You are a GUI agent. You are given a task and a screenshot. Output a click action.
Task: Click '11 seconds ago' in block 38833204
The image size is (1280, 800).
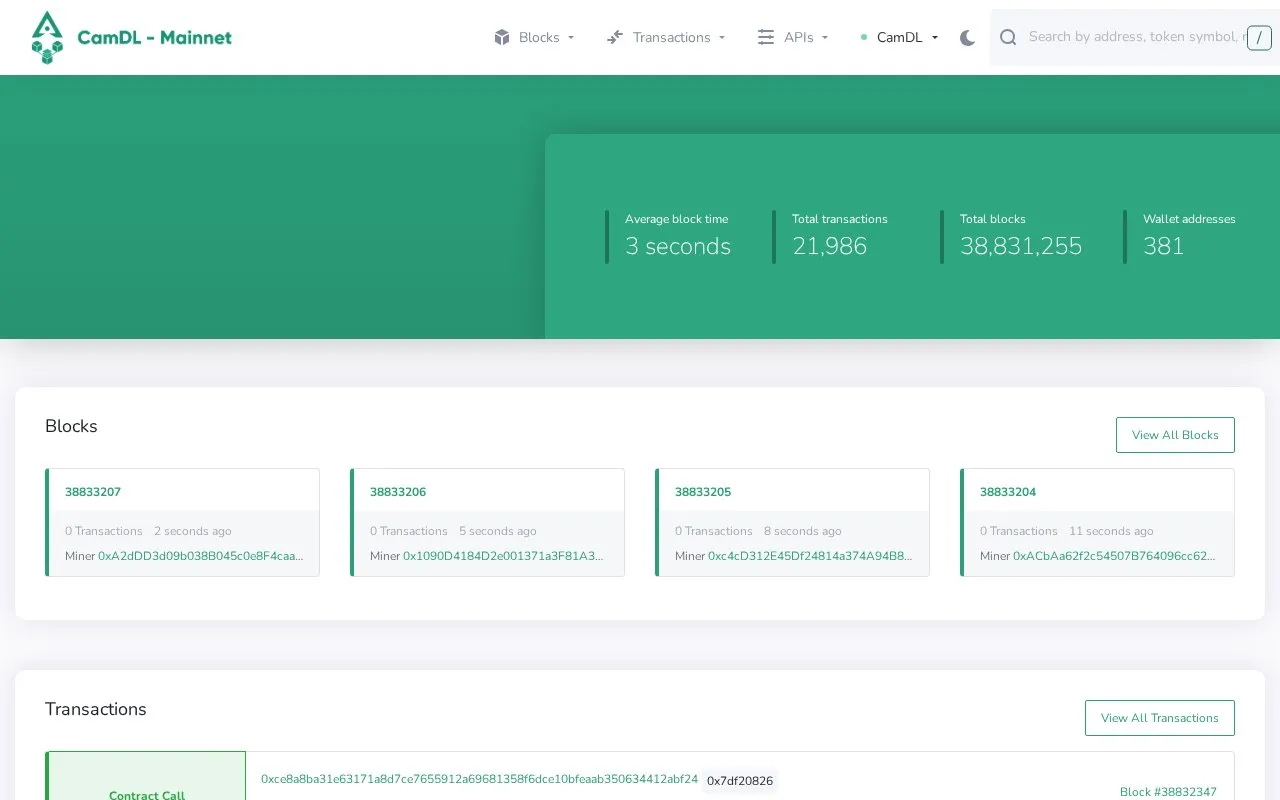[1111, 531]
